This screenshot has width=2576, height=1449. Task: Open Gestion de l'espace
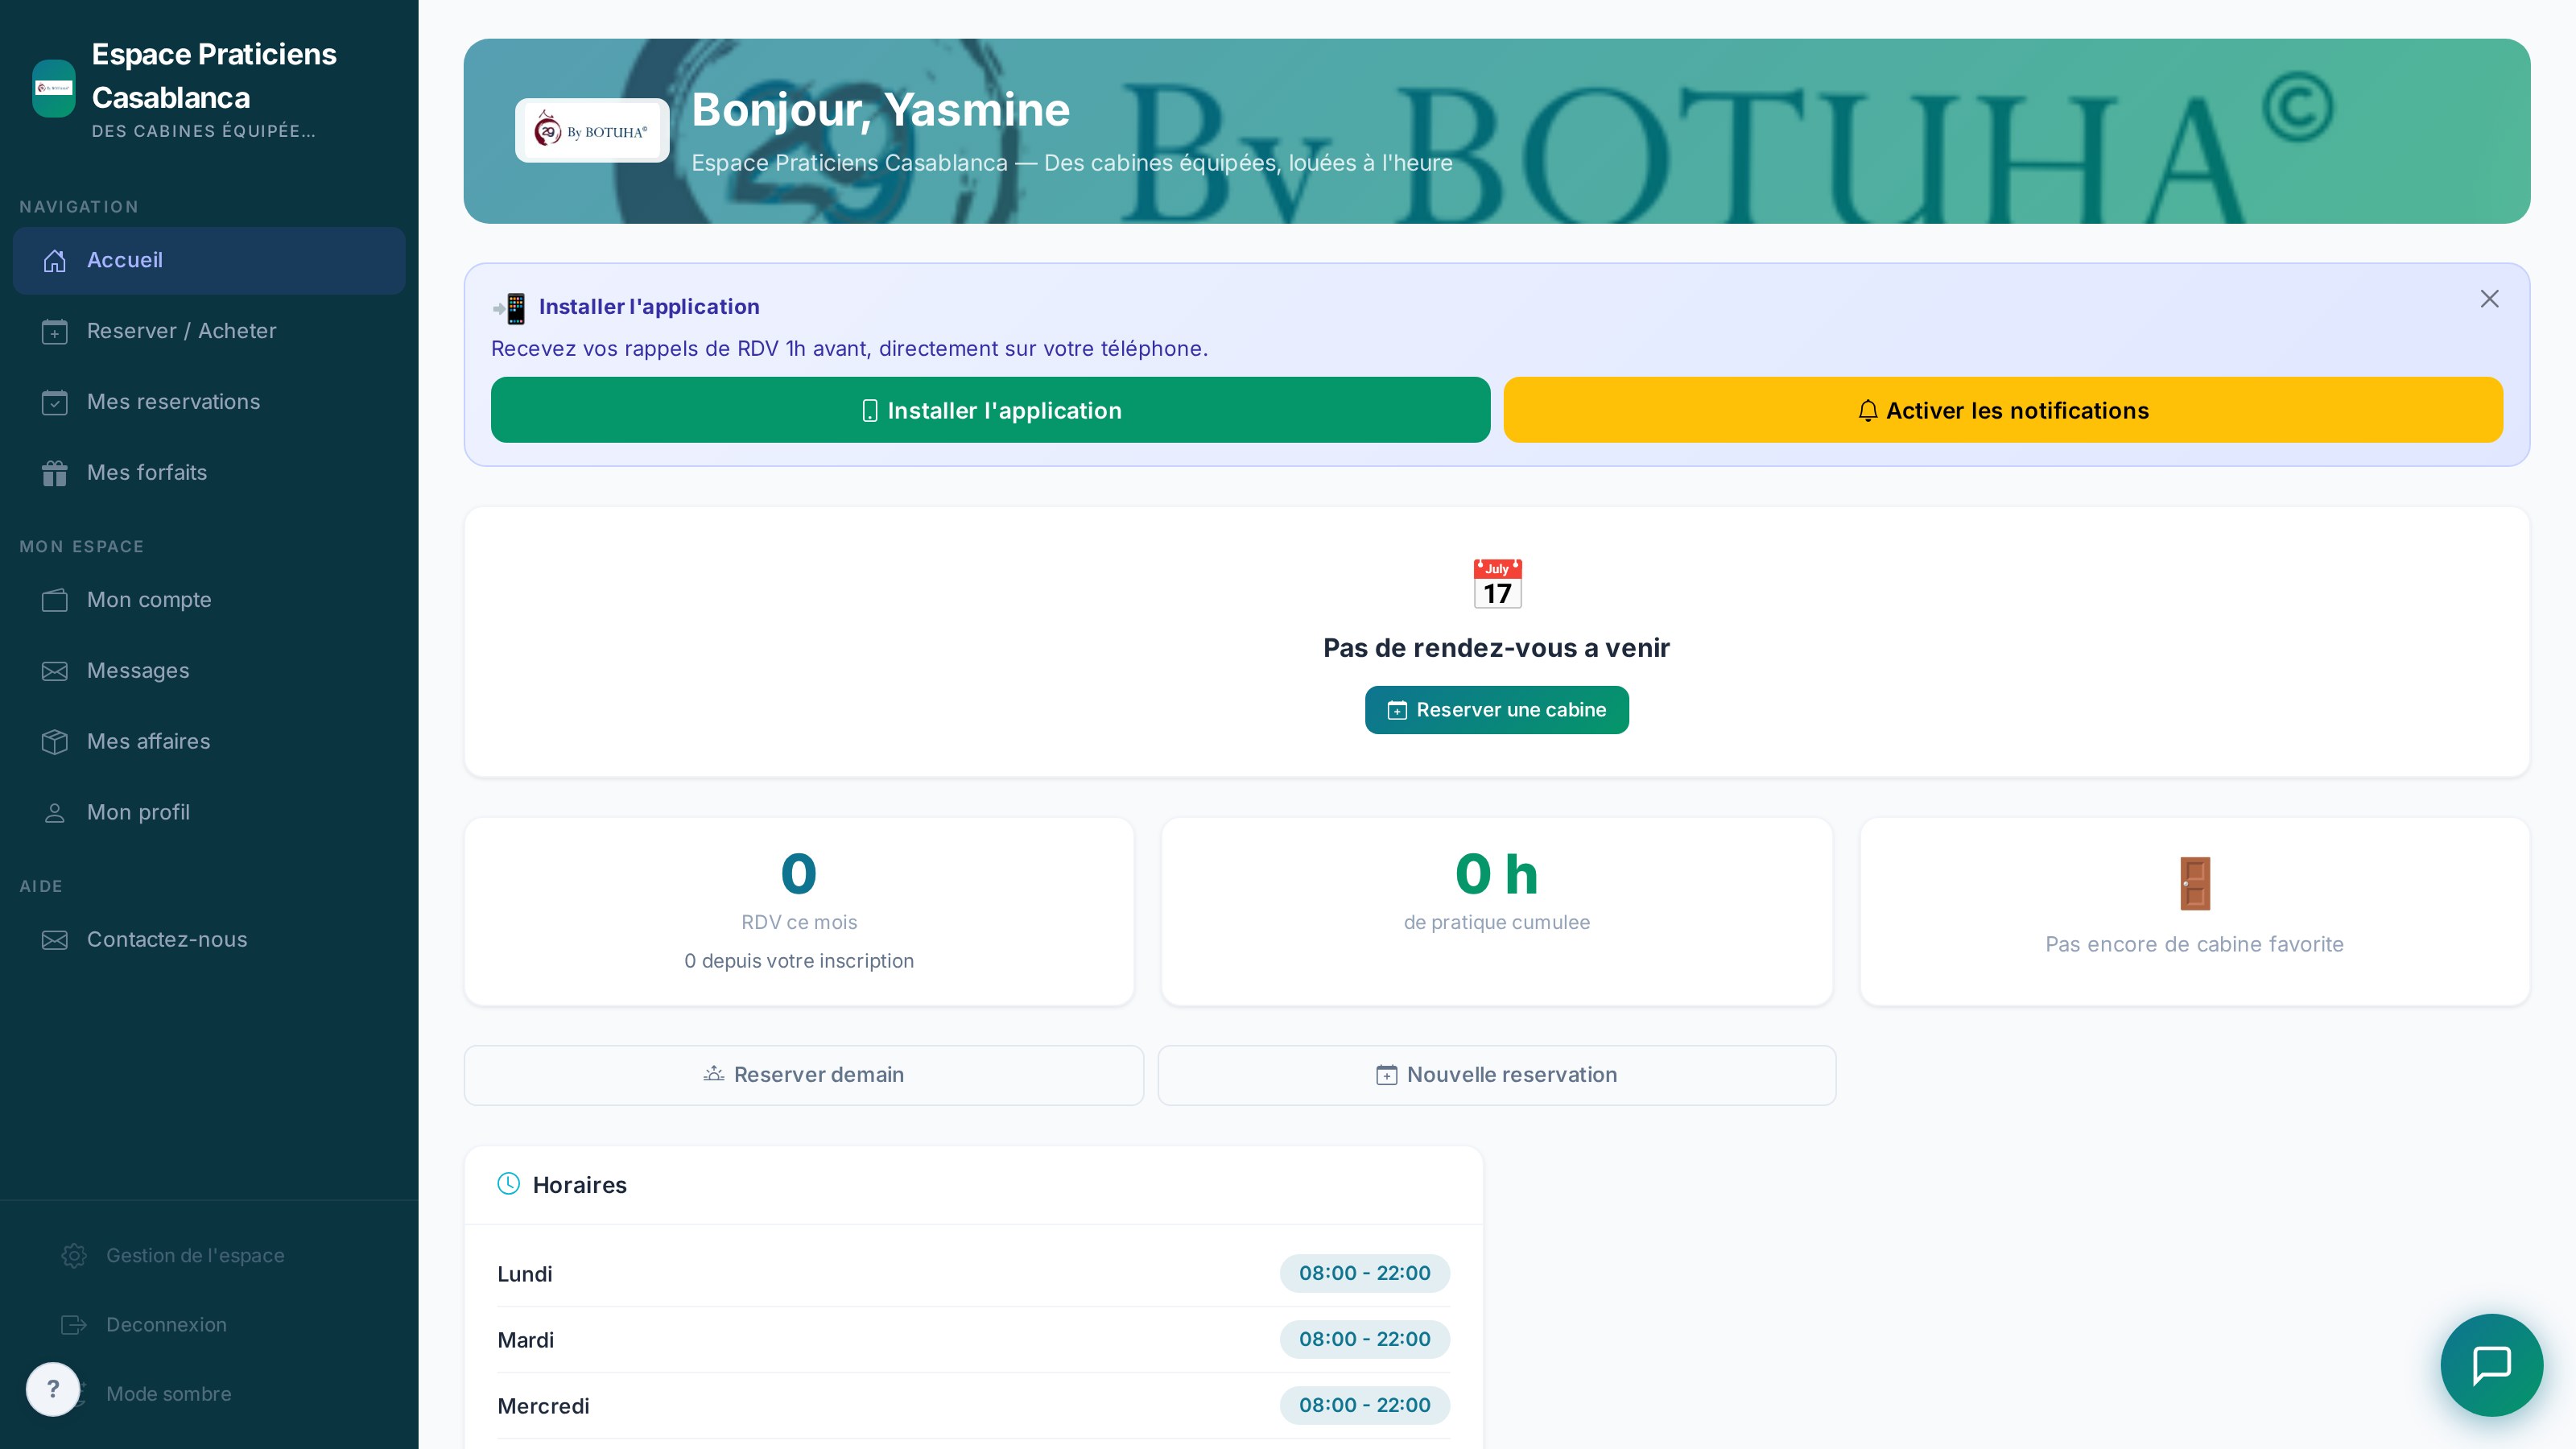point(195,1256)
